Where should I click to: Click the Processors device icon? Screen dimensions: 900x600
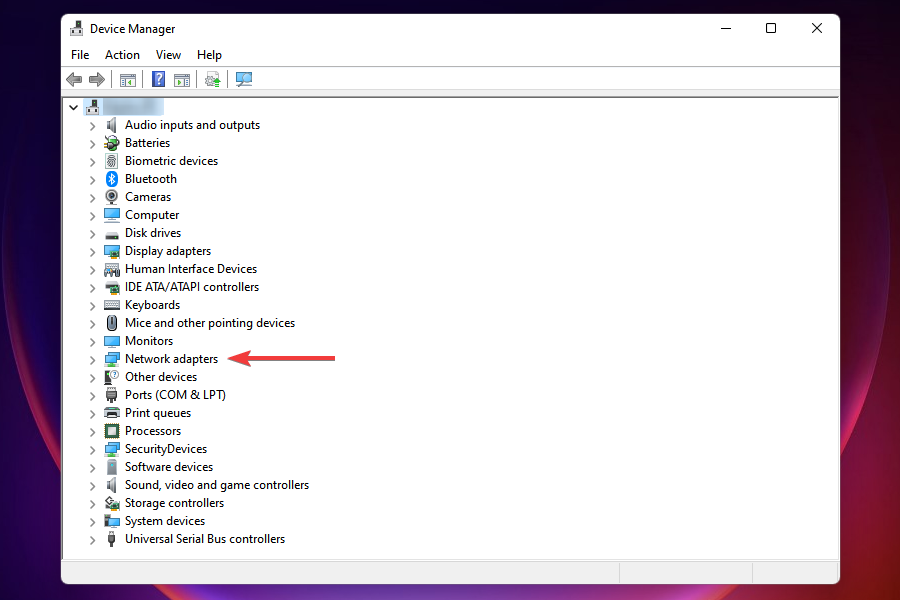pos(110,430)
